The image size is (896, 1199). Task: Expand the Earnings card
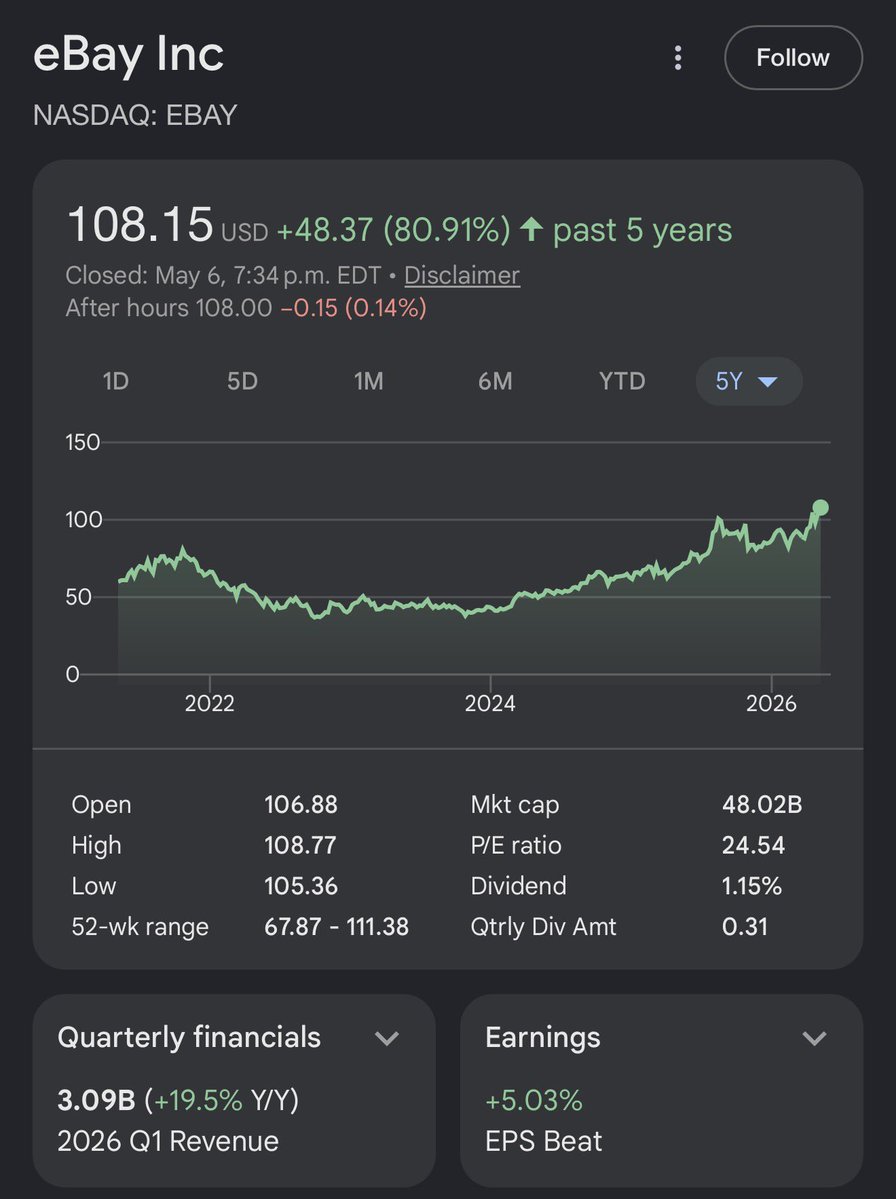click(814, 1038)
